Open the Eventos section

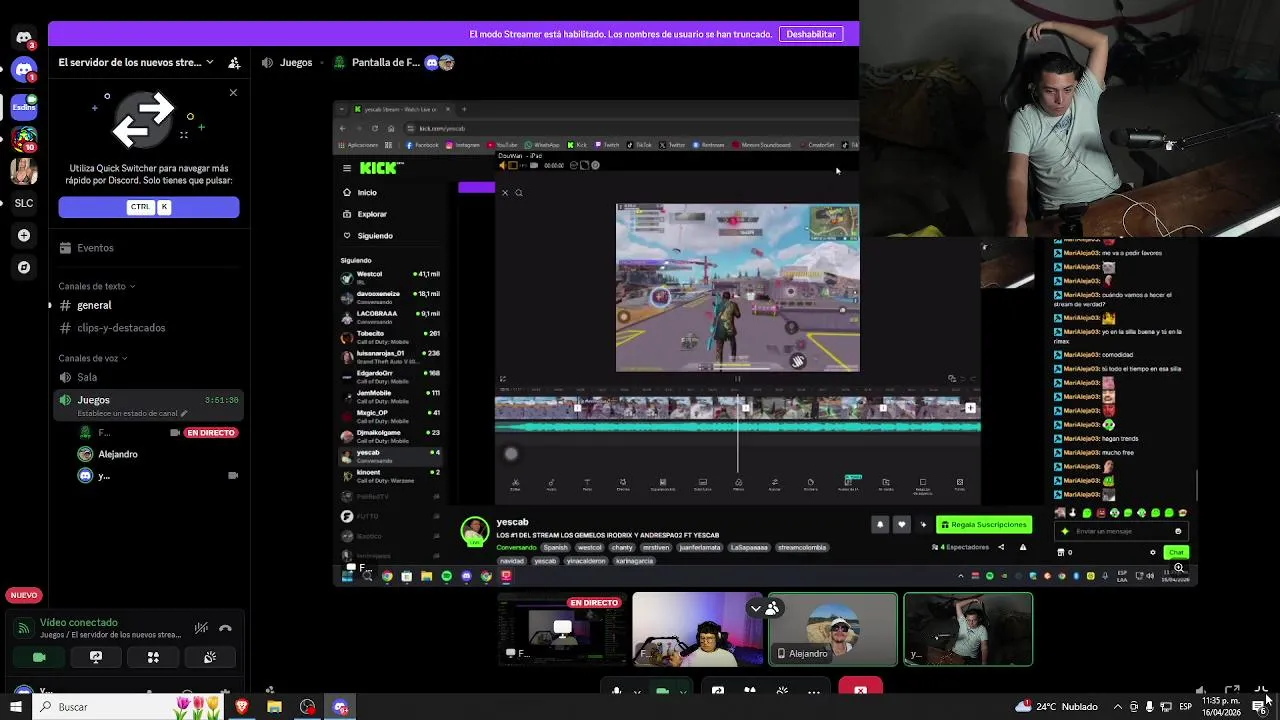(148, 248)
